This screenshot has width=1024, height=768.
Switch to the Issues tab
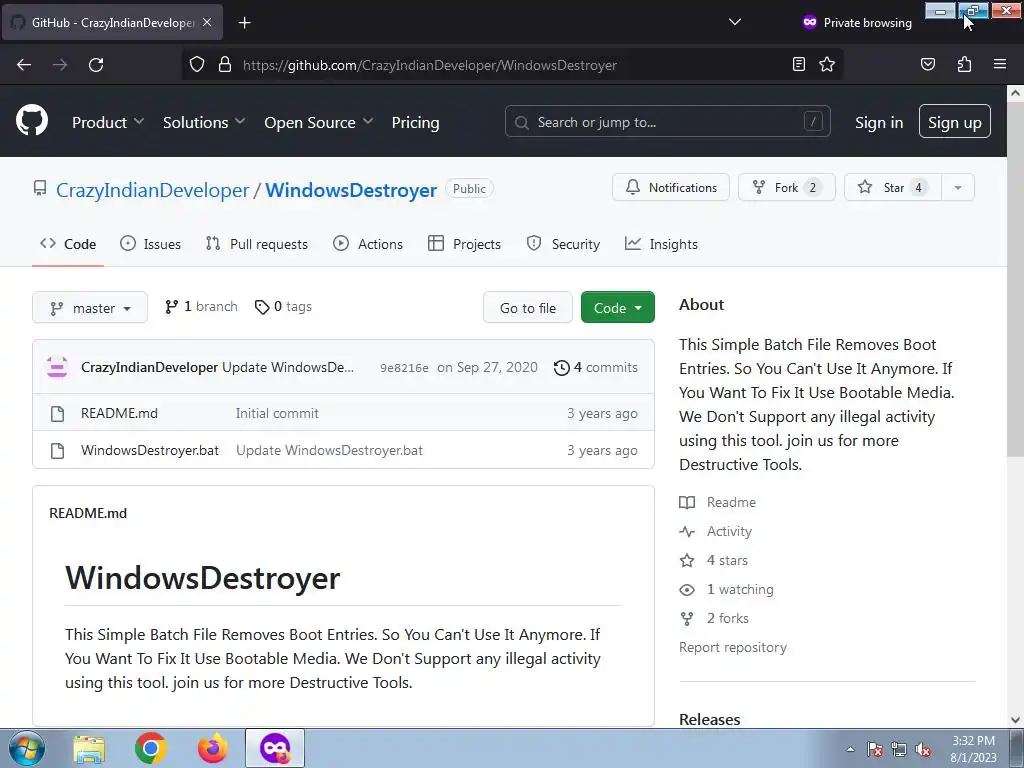(x=150, y=244)
